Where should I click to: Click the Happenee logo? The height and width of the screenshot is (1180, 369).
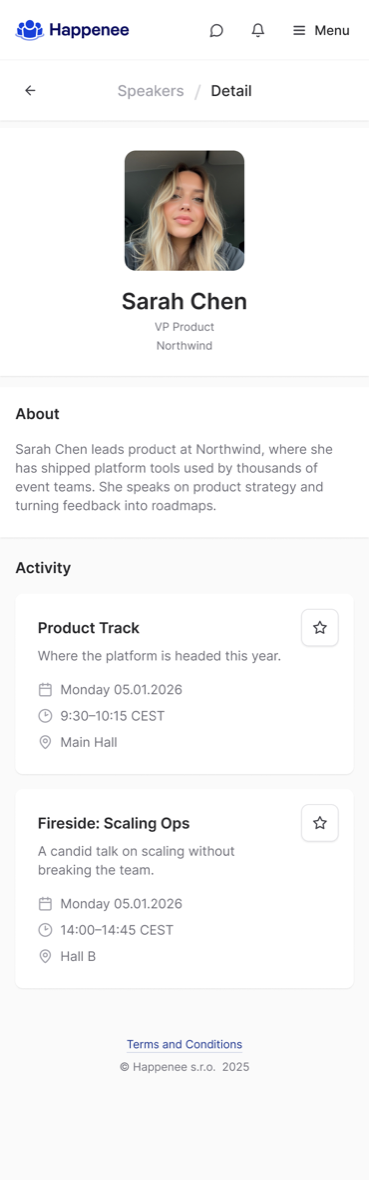click(72, 30)
